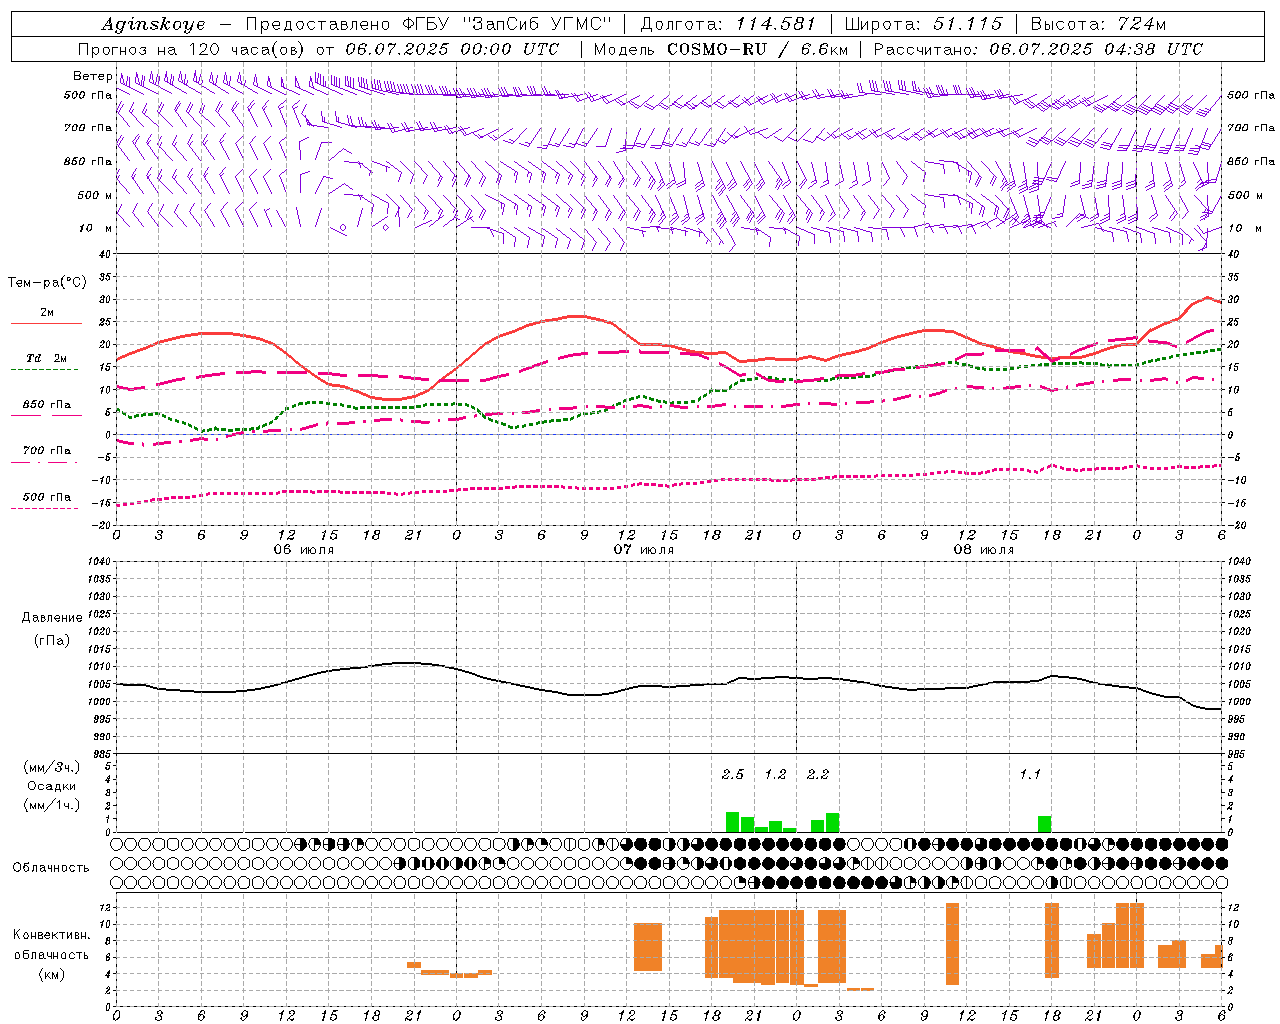The image size is (1280, 1024).
Task: Click the '07 июля' date label
Action: click(644, 550)
